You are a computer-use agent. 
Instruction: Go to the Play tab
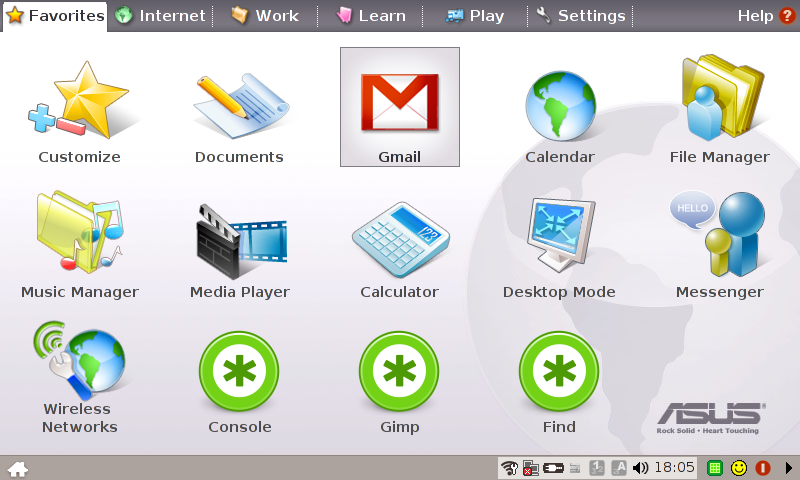pyautogui.click(x=475, y=16)
